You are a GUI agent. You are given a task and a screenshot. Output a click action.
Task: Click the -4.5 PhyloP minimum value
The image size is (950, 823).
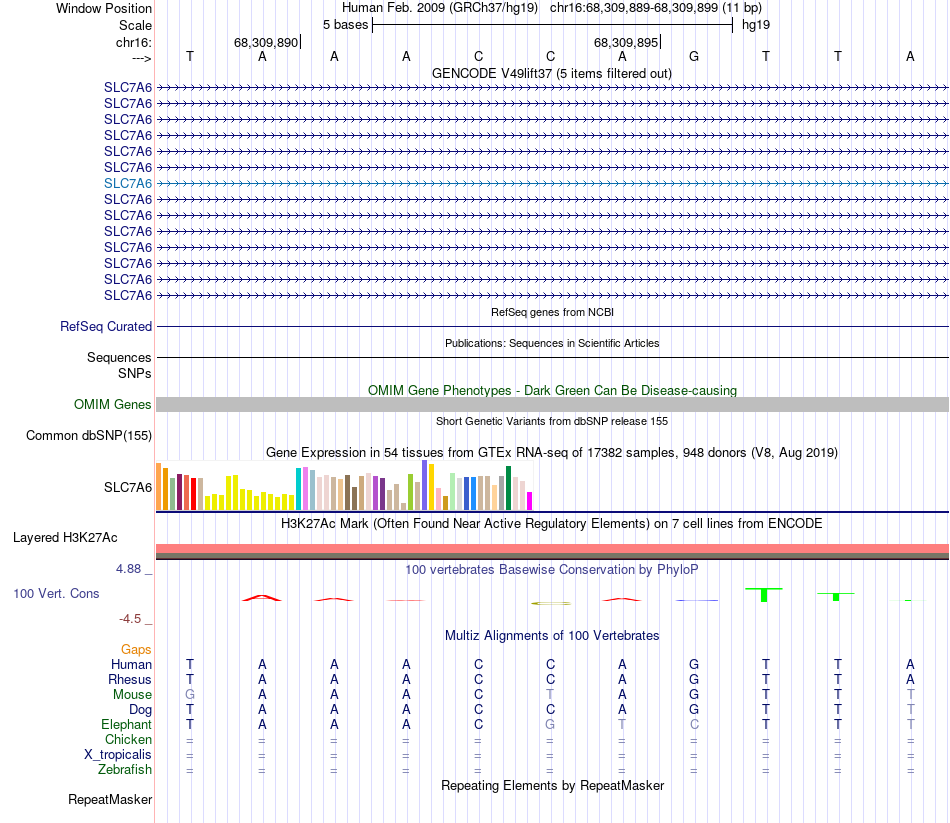(x=130, y=619)
